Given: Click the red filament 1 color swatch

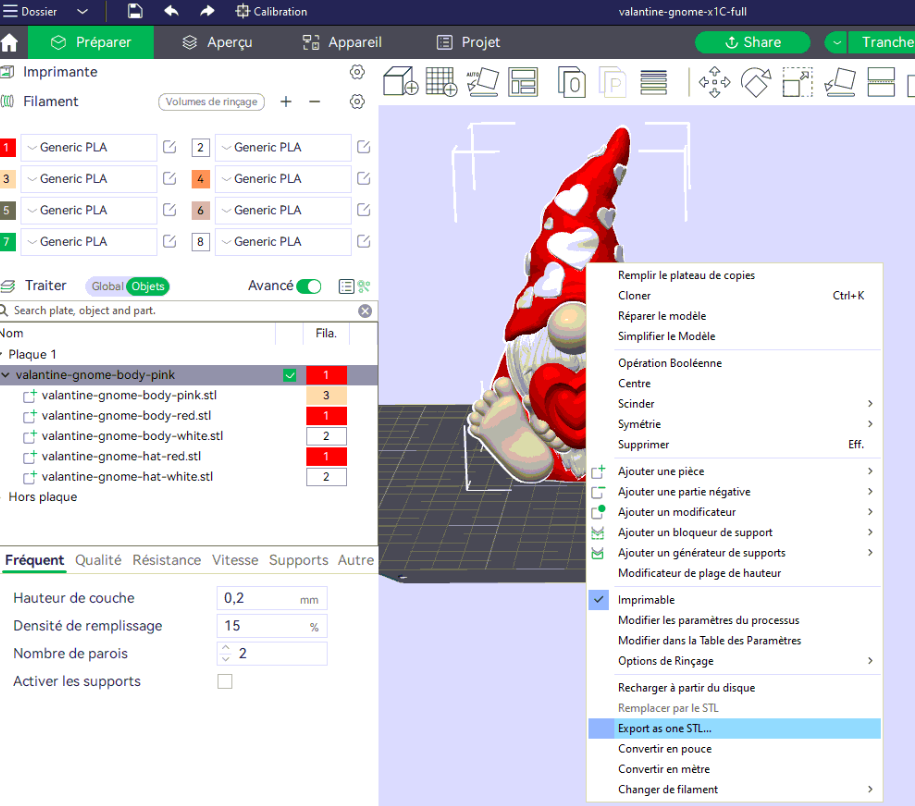Looking at the screenshot, I should point(7,147).
